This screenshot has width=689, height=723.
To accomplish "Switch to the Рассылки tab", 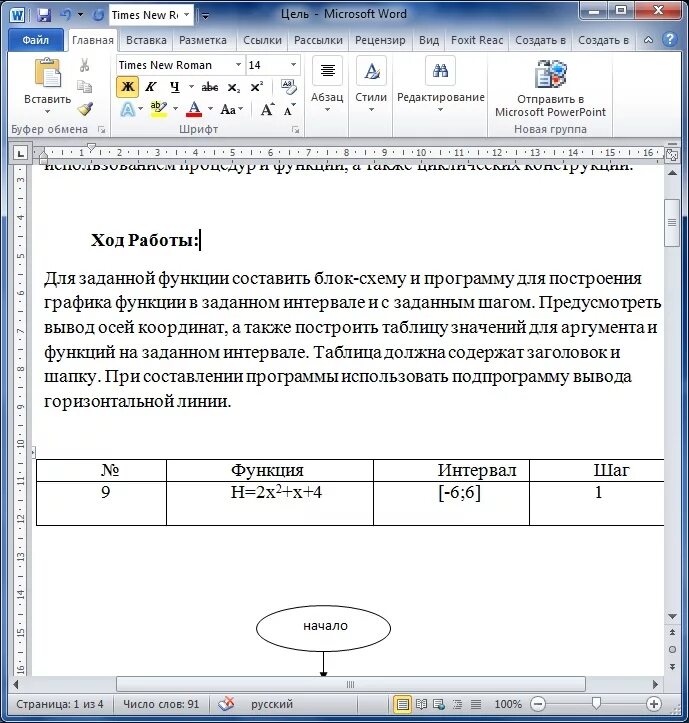I will tap(318, 41).
